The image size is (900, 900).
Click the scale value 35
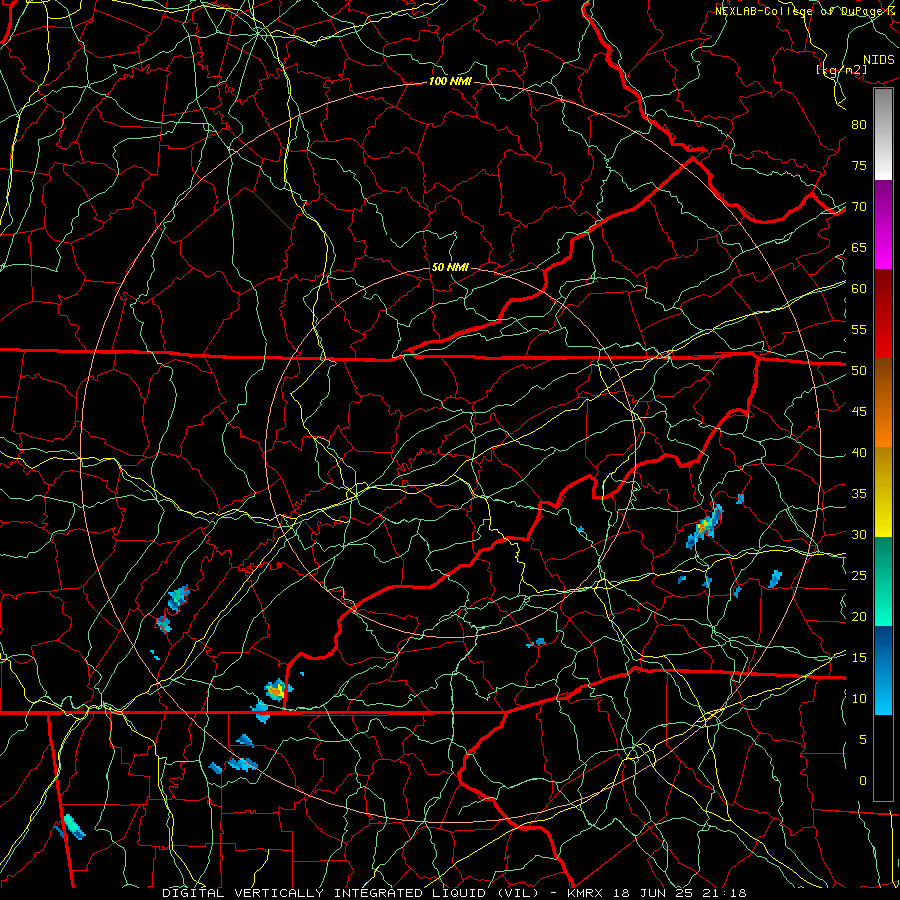859,494
